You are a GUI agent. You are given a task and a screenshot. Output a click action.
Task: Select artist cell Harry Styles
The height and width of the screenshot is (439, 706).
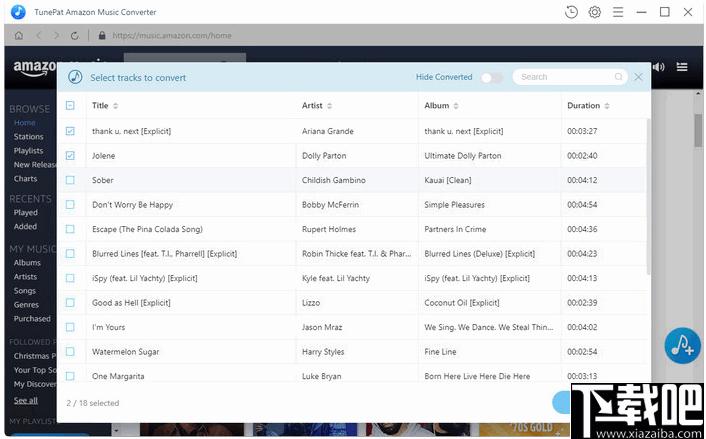[x=323, y=352]
